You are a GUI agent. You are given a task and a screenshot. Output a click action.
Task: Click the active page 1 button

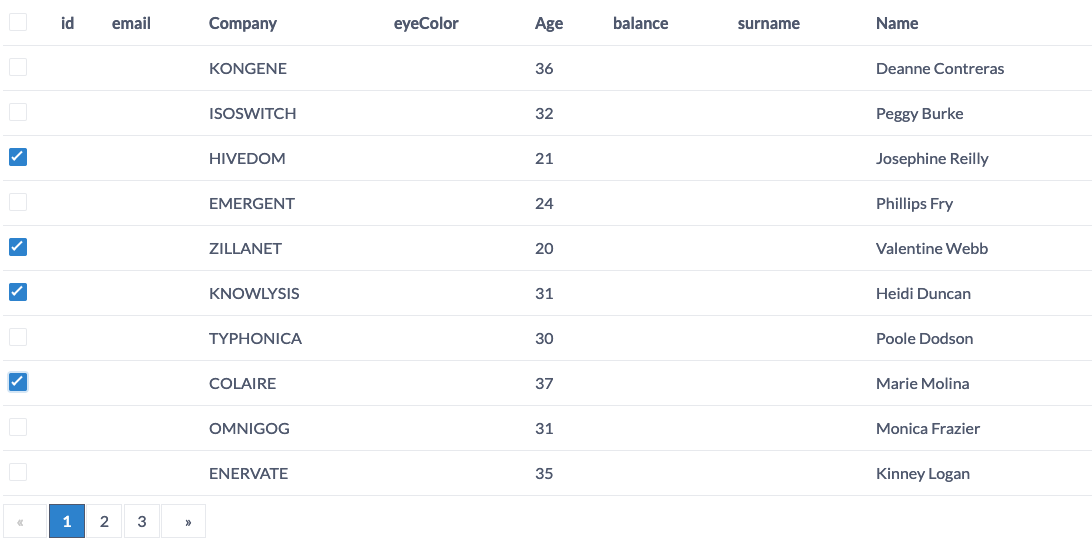67,521
